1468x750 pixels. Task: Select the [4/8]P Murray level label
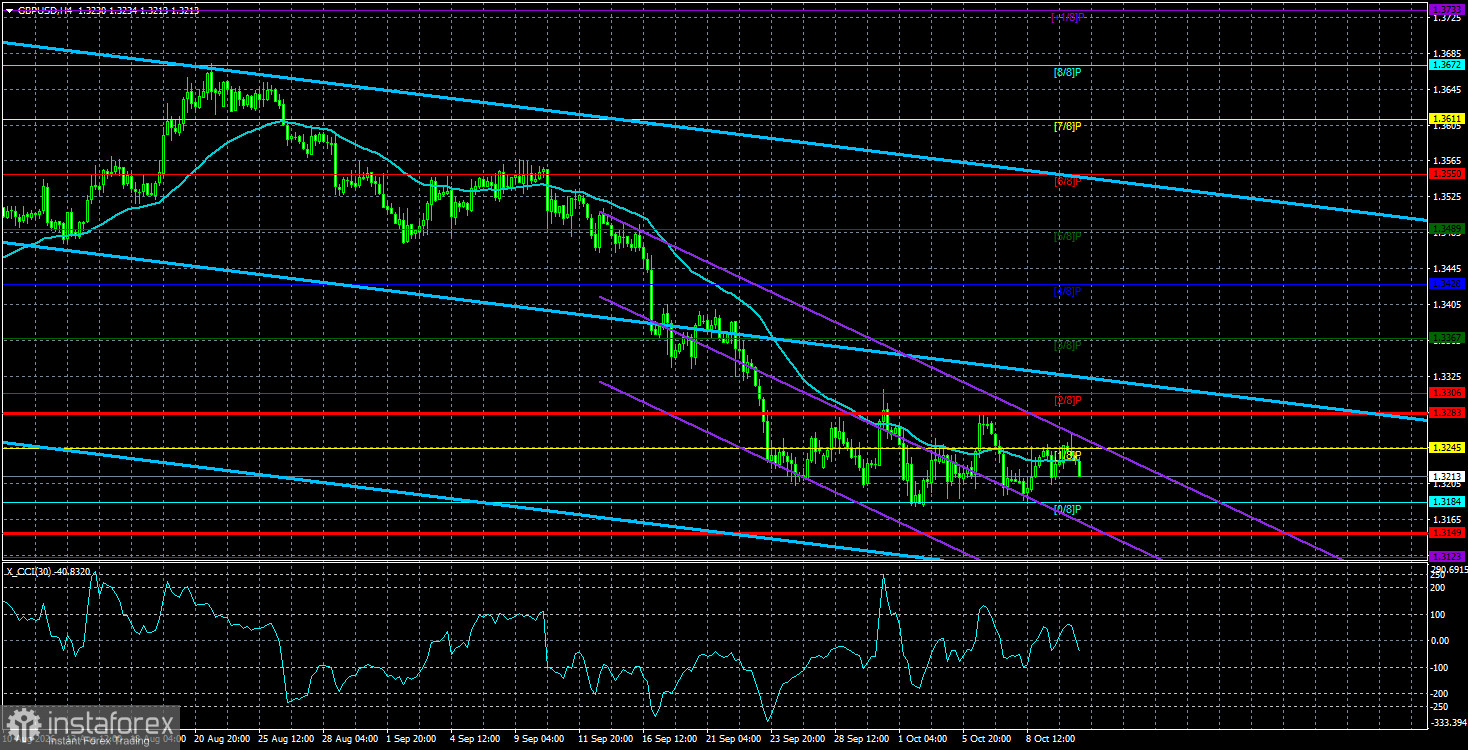[x=1068, y=291]
